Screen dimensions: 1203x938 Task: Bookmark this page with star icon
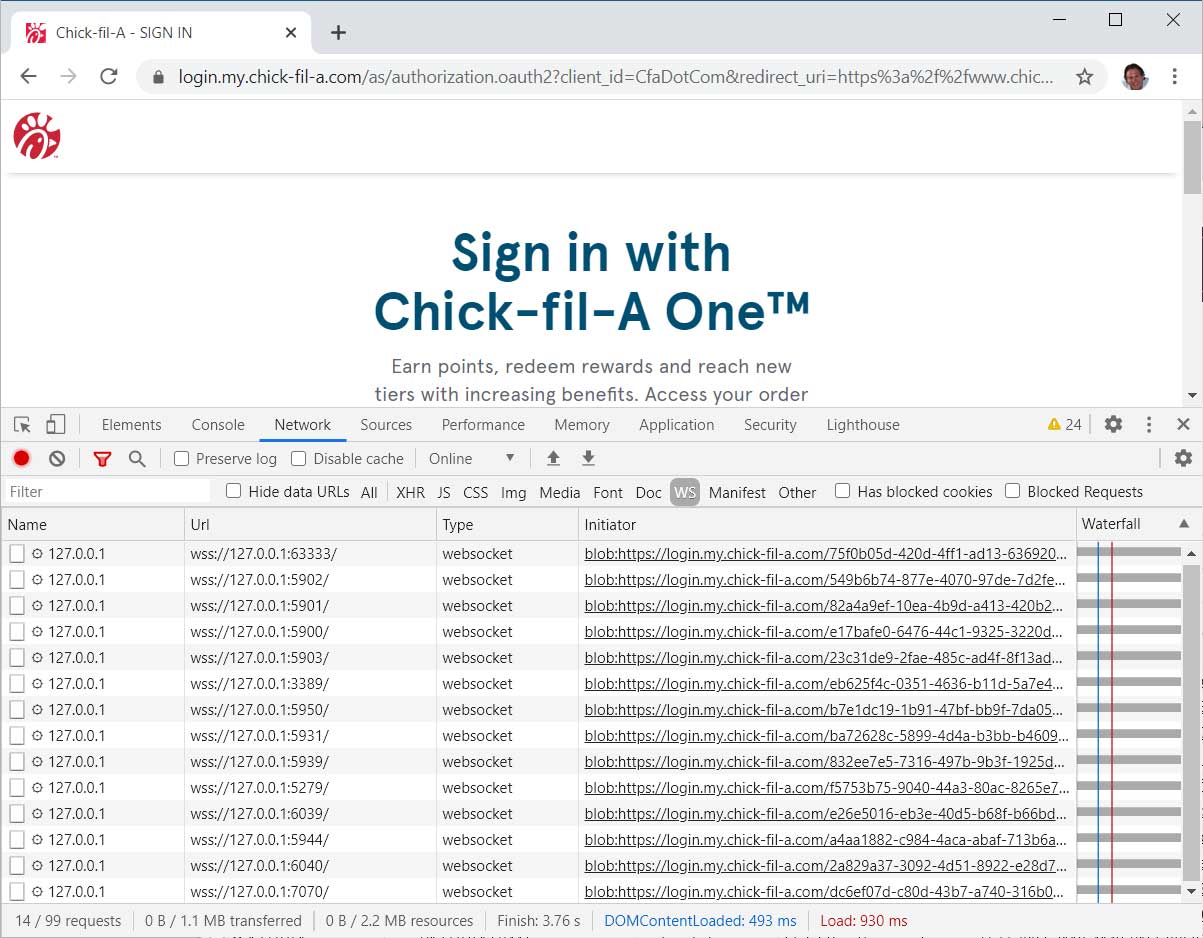1084,77
